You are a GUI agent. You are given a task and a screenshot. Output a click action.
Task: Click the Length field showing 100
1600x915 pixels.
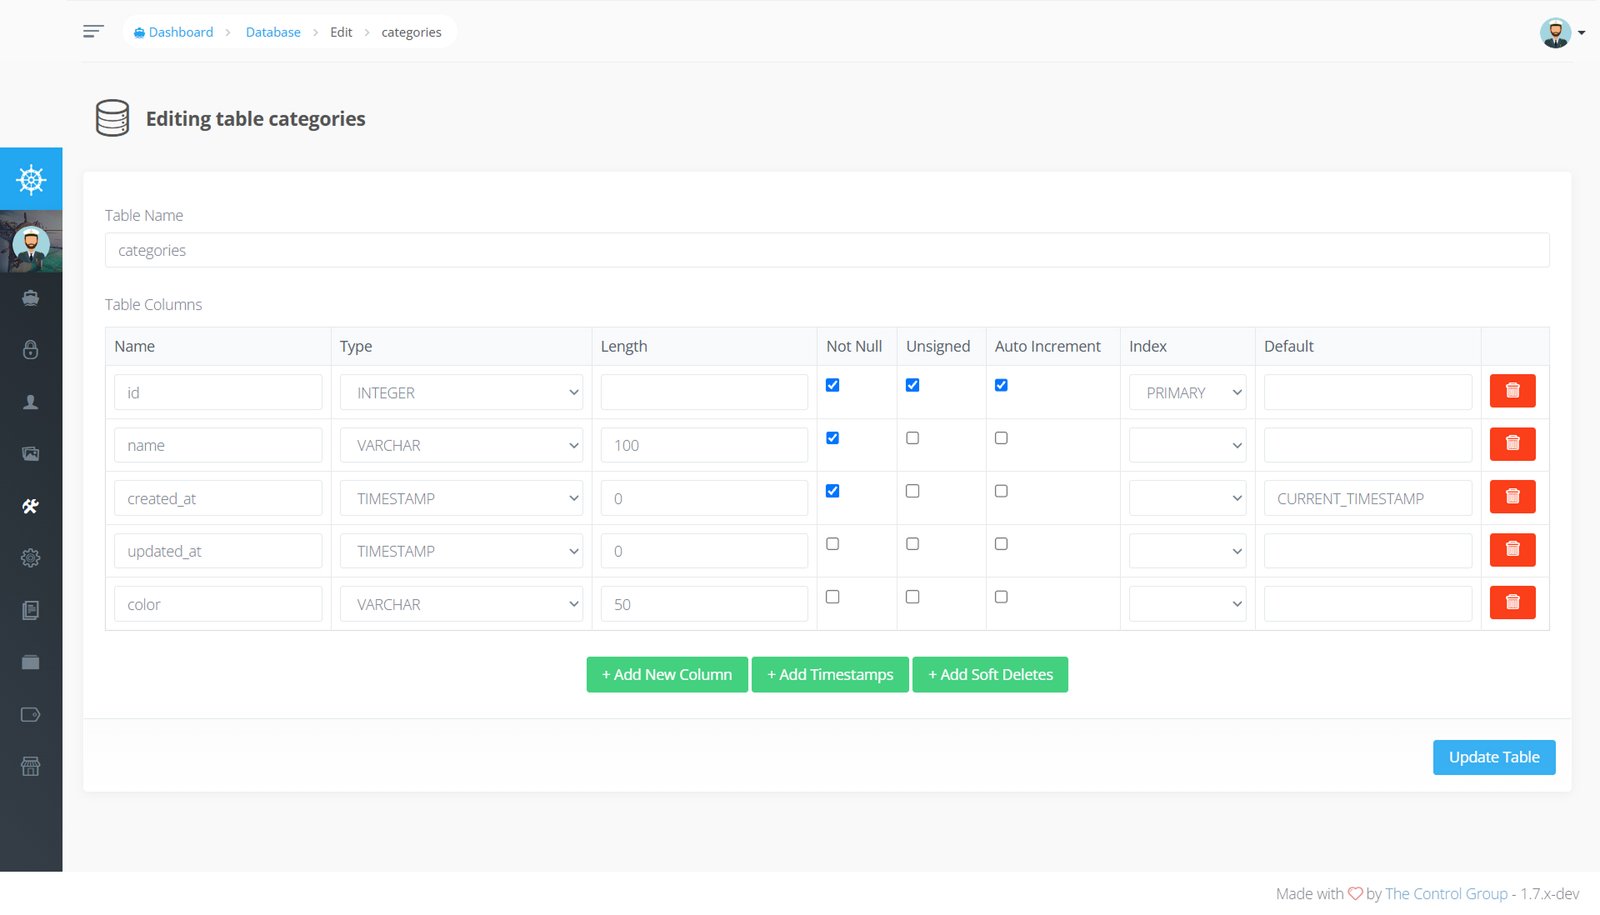[704, 445]
